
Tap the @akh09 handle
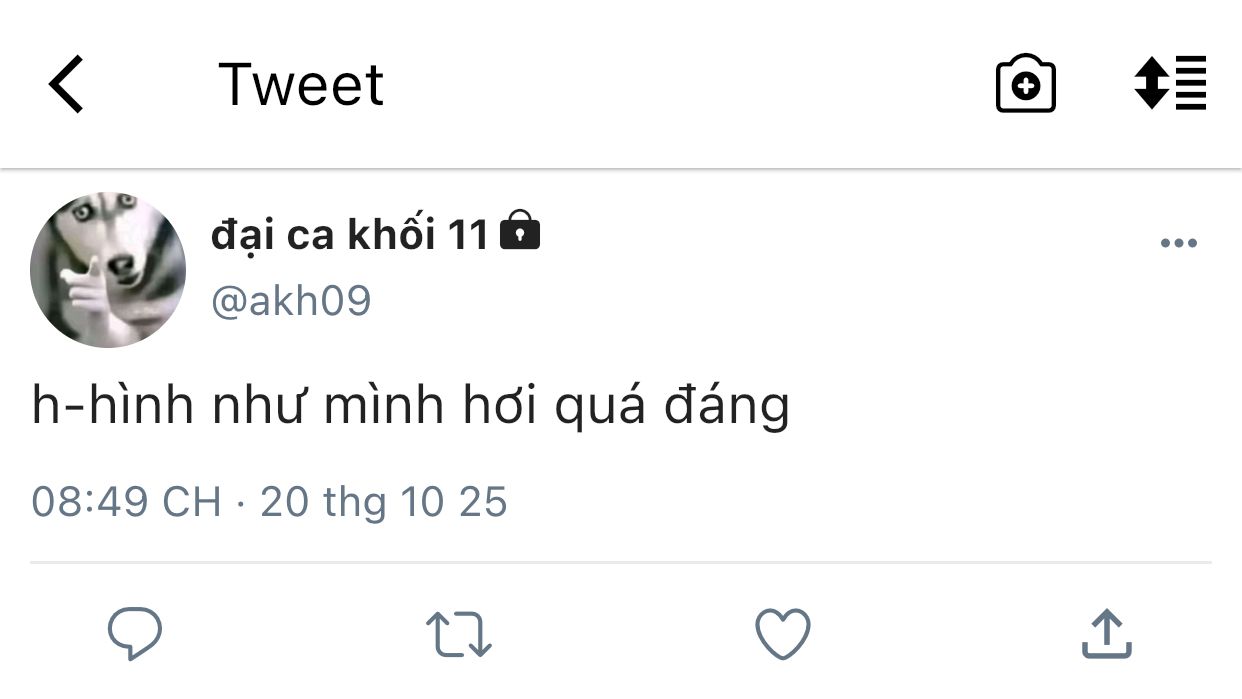[x=291, y=300]
